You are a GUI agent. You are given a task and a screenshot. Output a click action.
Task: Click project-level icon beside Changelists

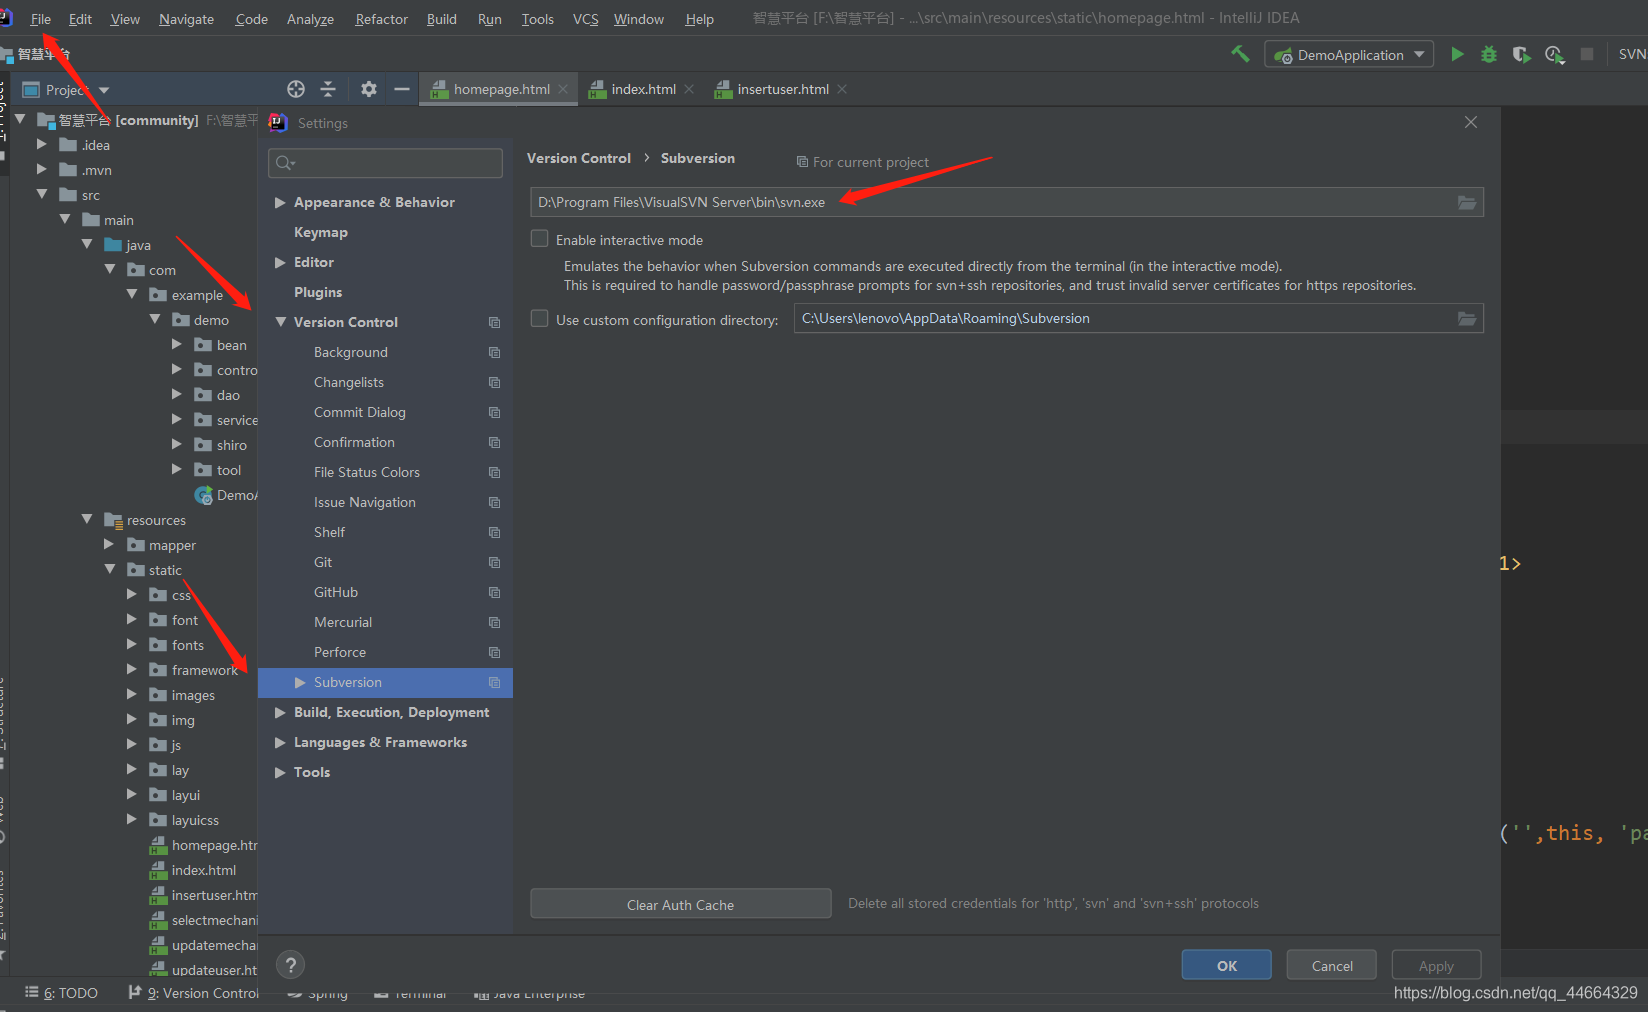(494, 382)
